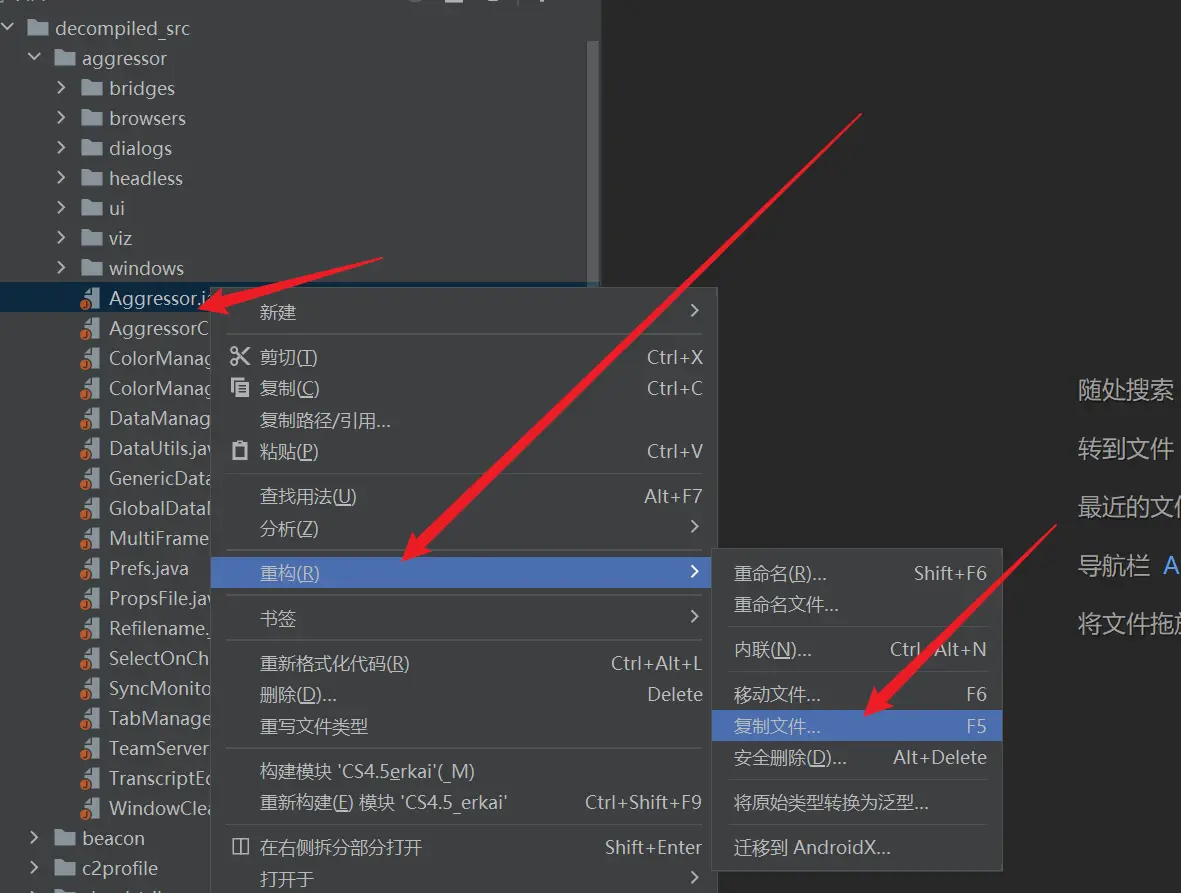Collapse the aggressor folder
This screenshot has width=1181, height=893.
34,58
